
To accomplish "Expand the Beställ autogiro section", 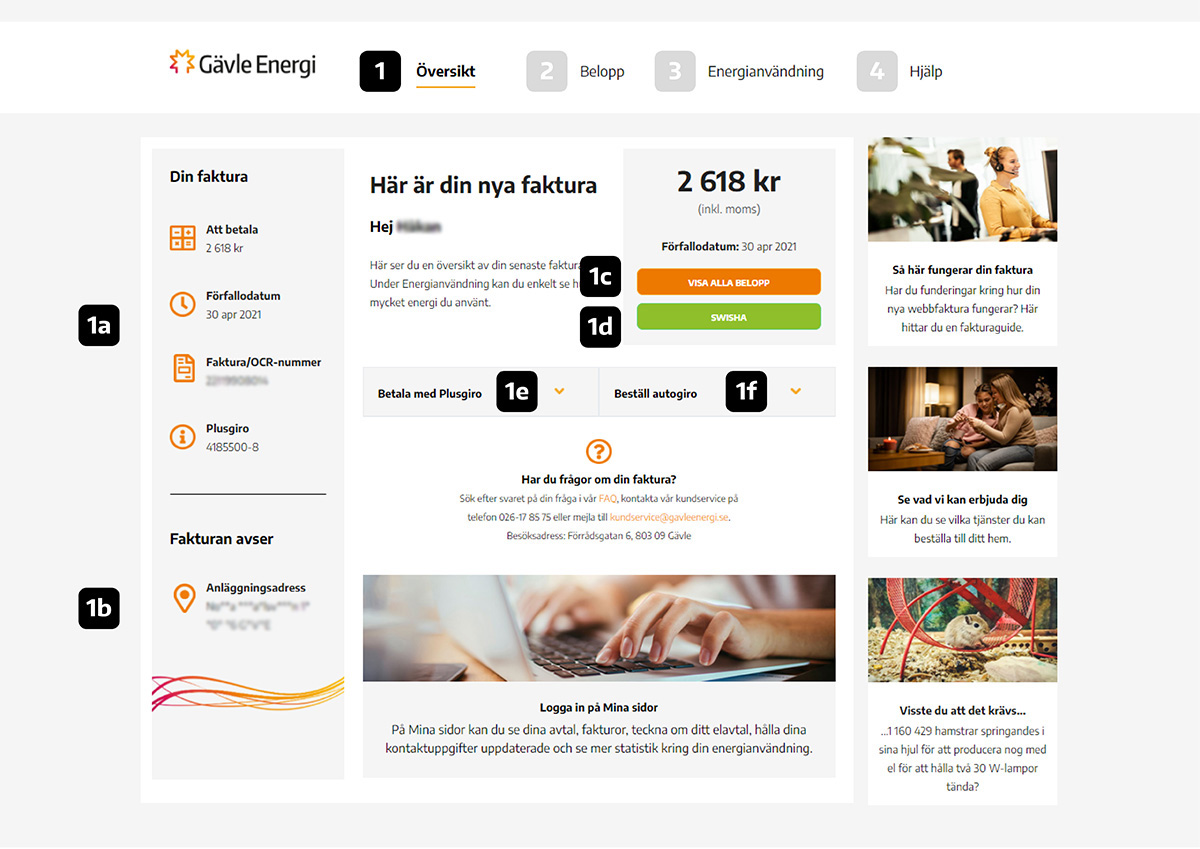I will coord(717,392).
